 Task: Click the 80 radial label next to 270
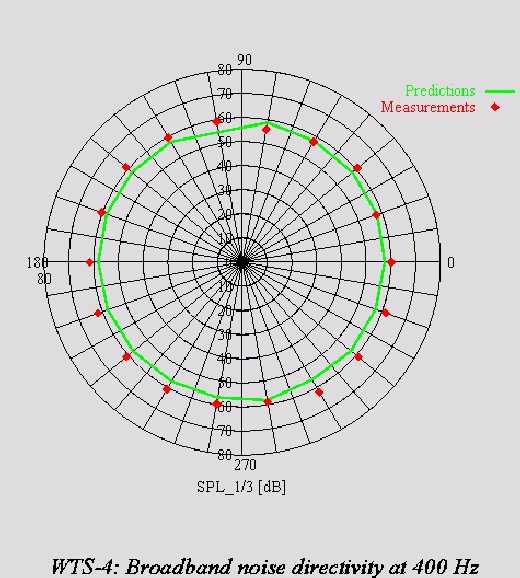[x=225, y=455]
